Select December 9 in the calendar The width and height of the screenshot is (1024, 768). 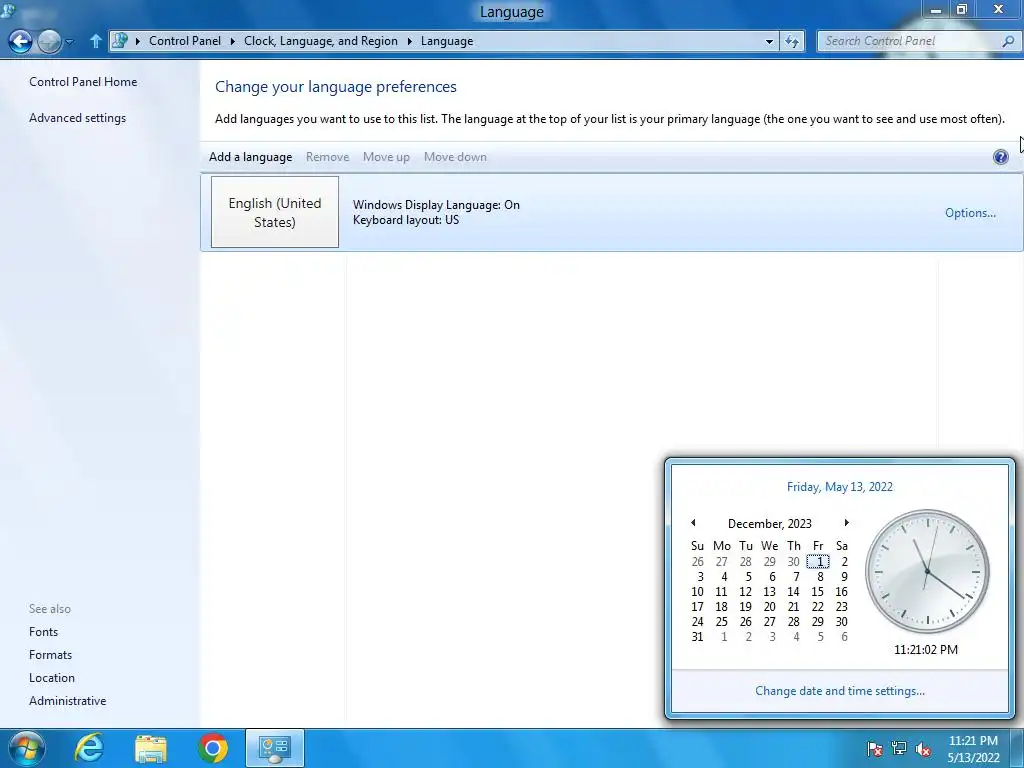pos(844,577)
